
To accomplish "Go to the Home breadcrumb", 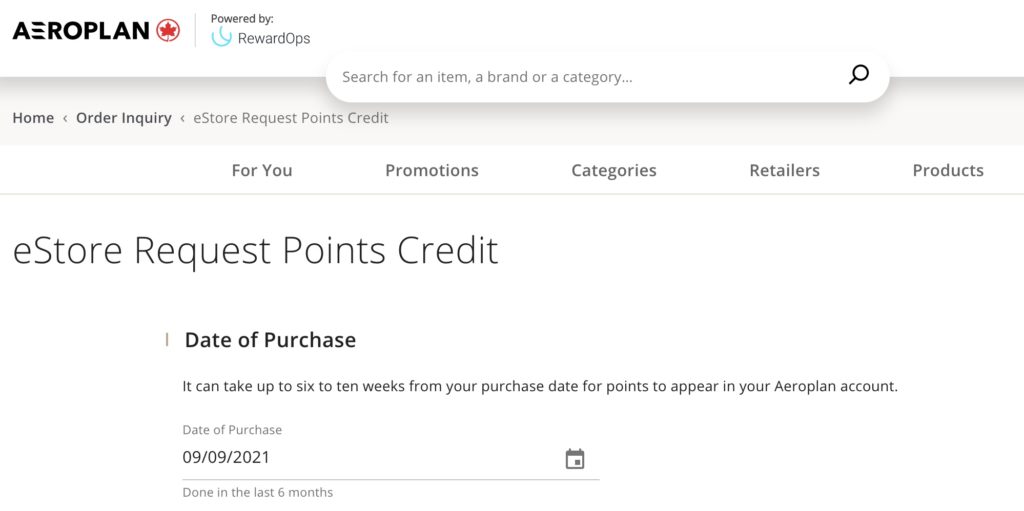I will (33, 118).
